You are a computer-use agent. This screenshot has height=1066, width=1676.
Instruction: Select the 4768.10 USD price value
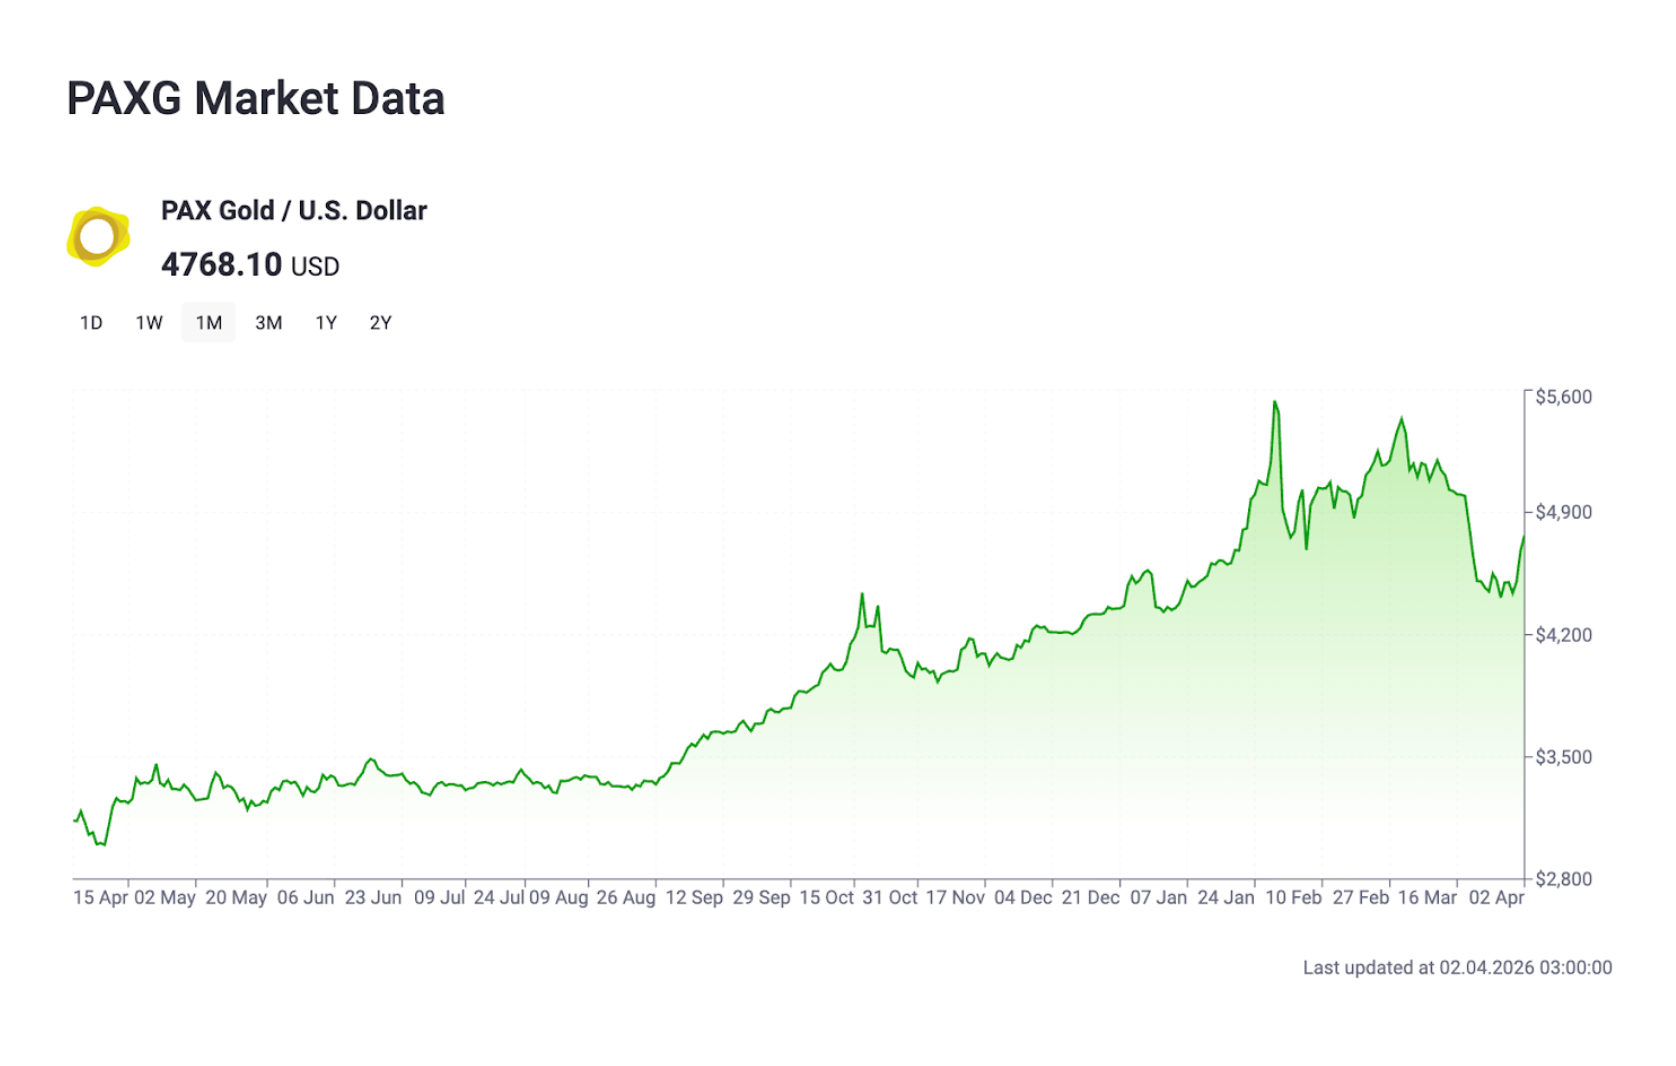coord(250,266)
